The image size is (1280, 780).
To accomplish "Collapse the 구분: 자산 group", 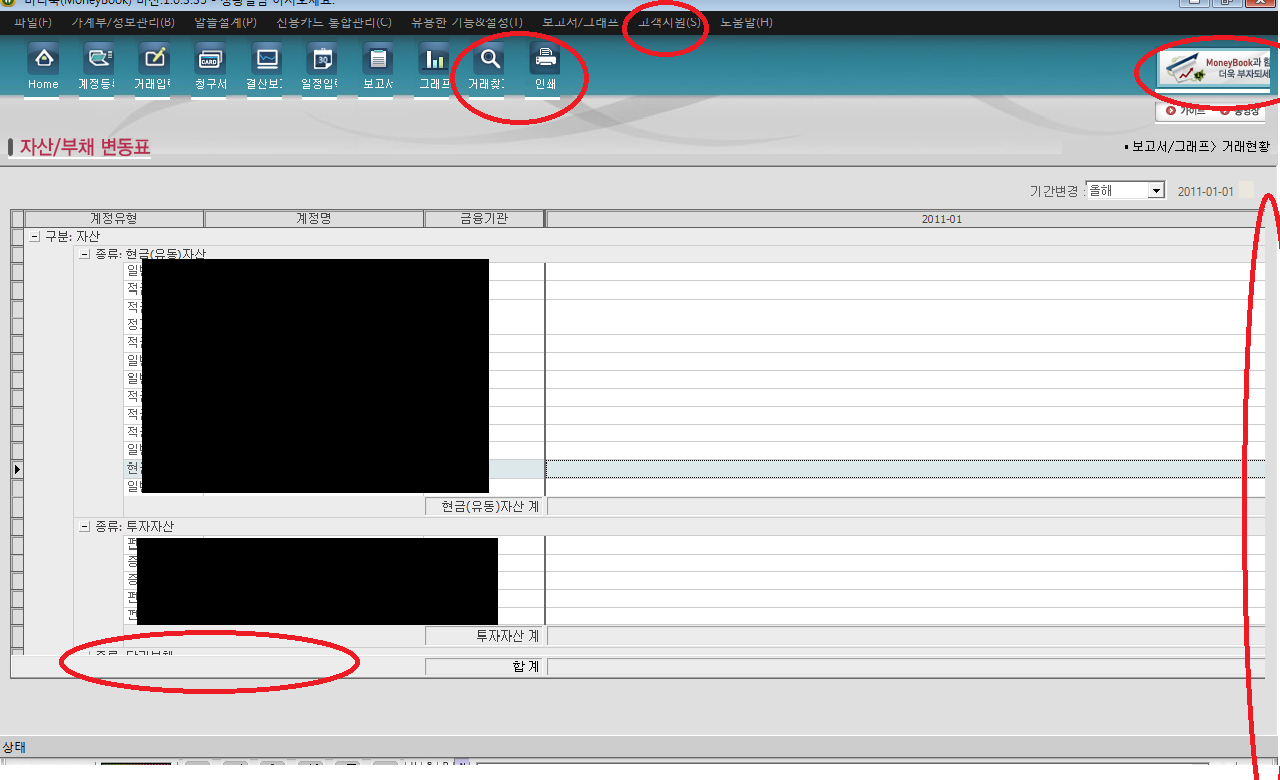I will [35, 236].
